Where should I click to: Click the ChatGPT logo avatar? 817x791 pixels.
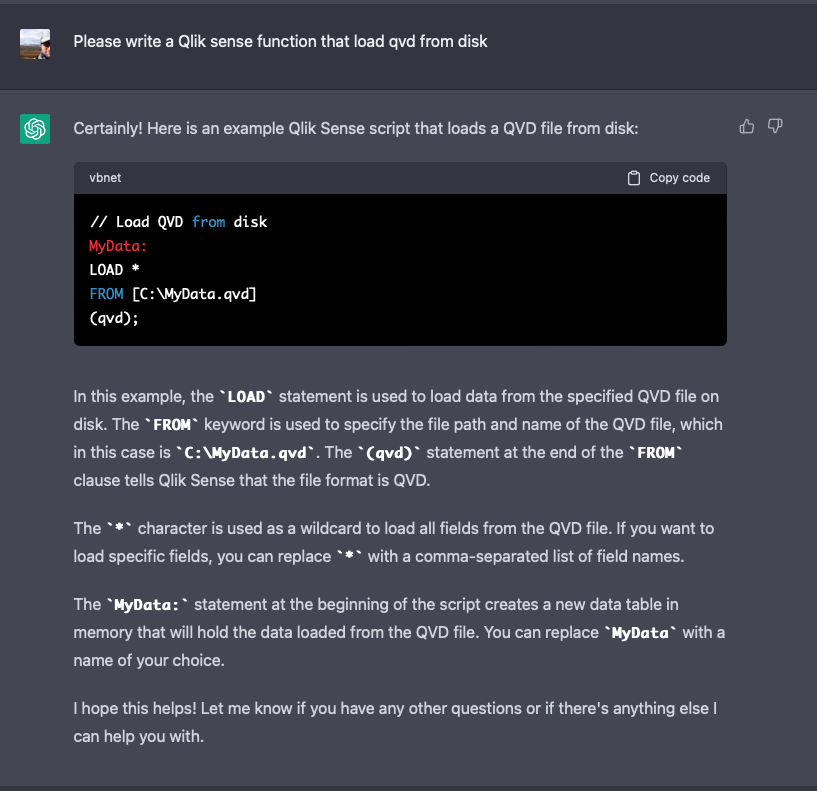[35, 129]
